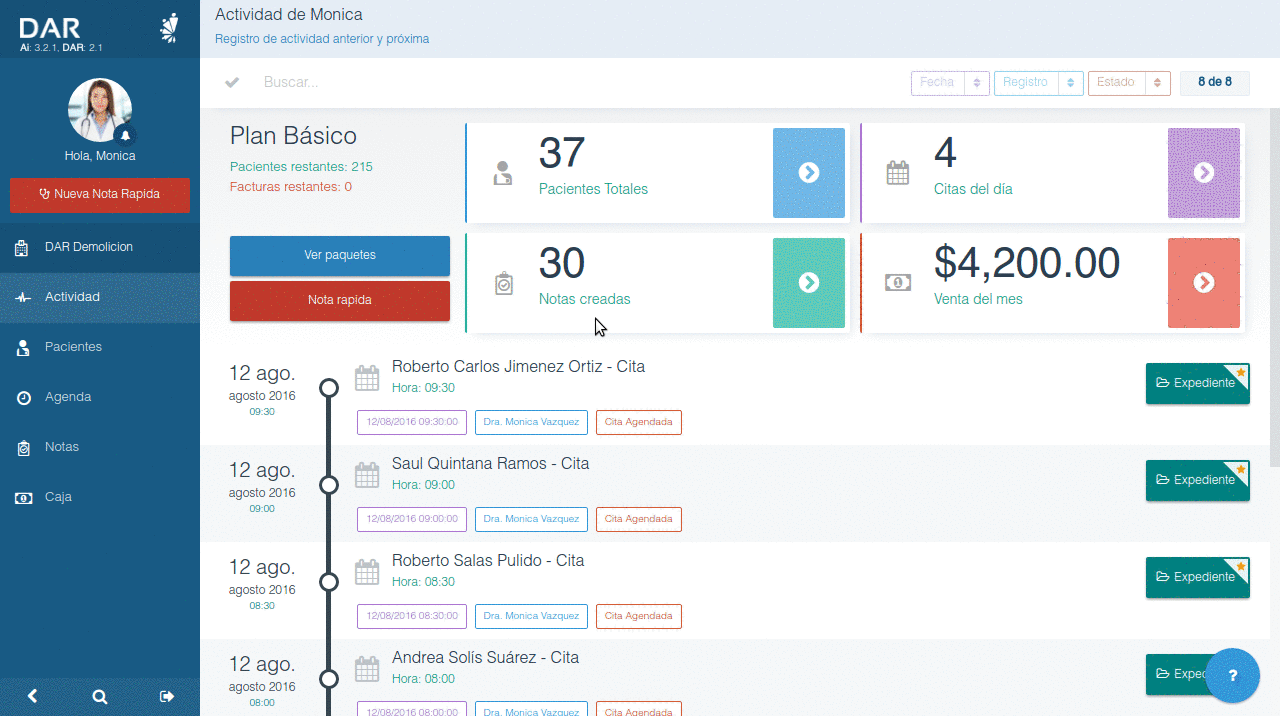1280x716 pixels.
Task: Open Caja in the sidebar menu
Action: (x=100, y=497)
